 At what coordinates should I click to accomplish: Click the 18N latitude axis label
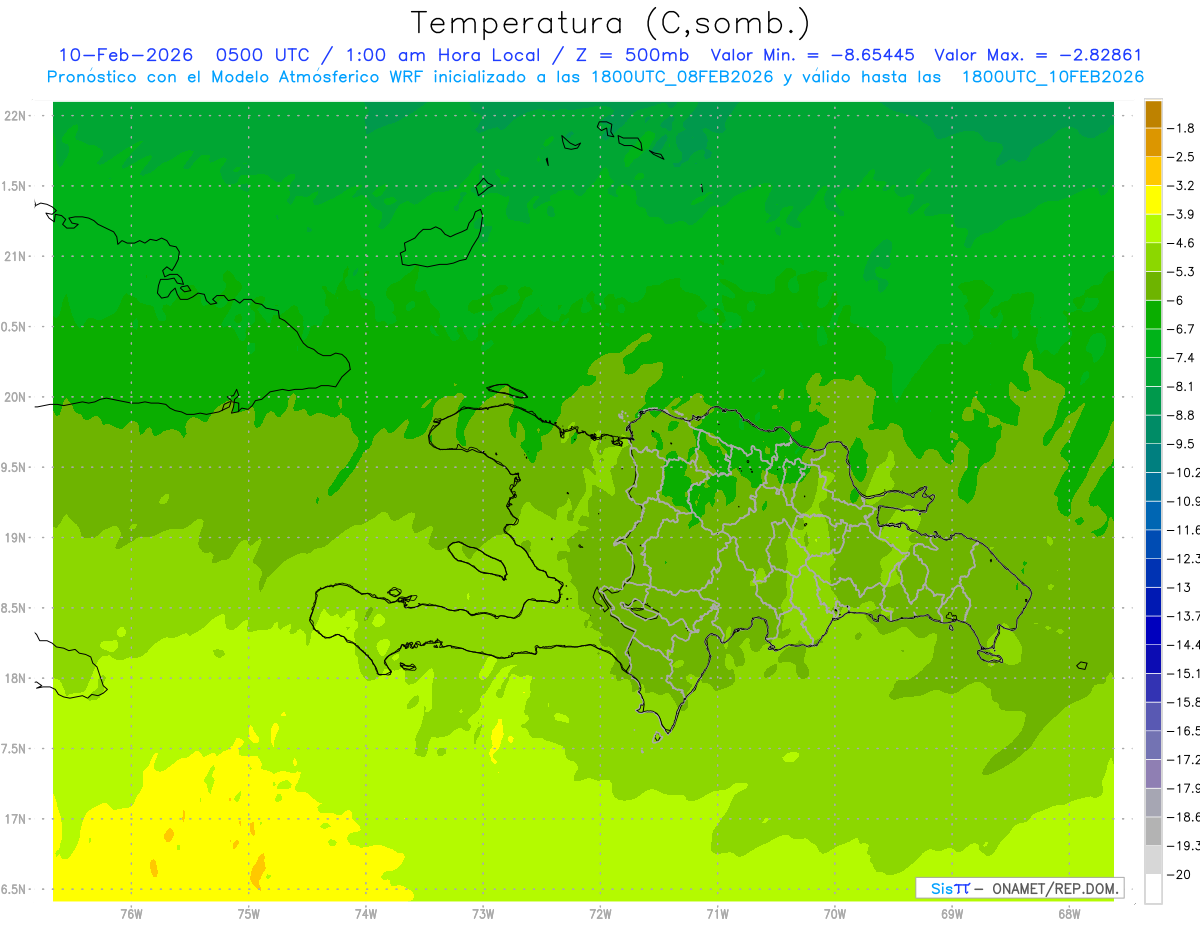click(x=15, y=679)
